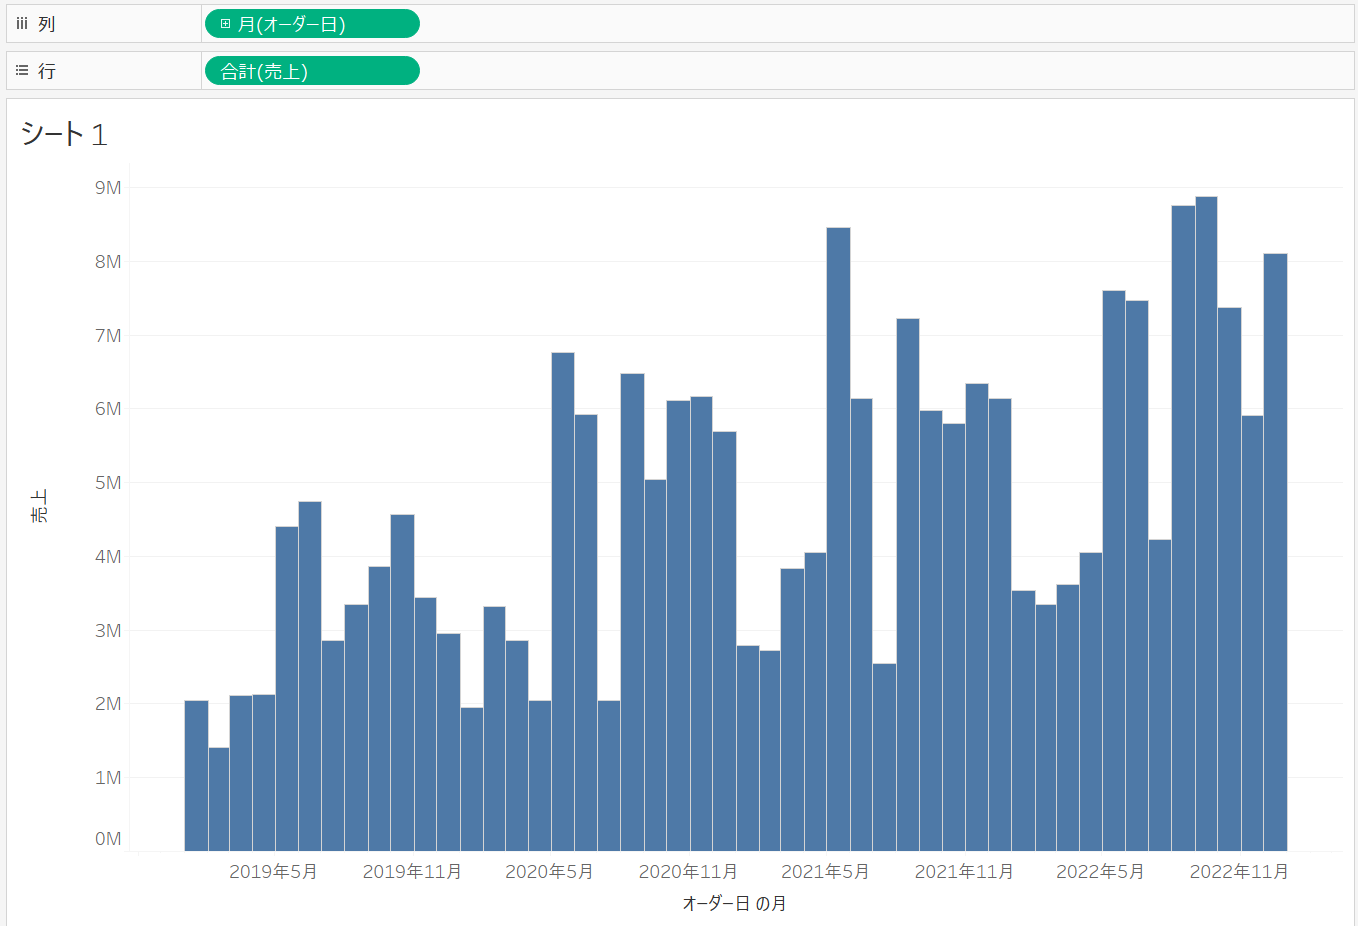The width and height of the screenshot is (1358, 926).
Task: Click the 9M tick on sales axis
Action: [x=108, y=188]
